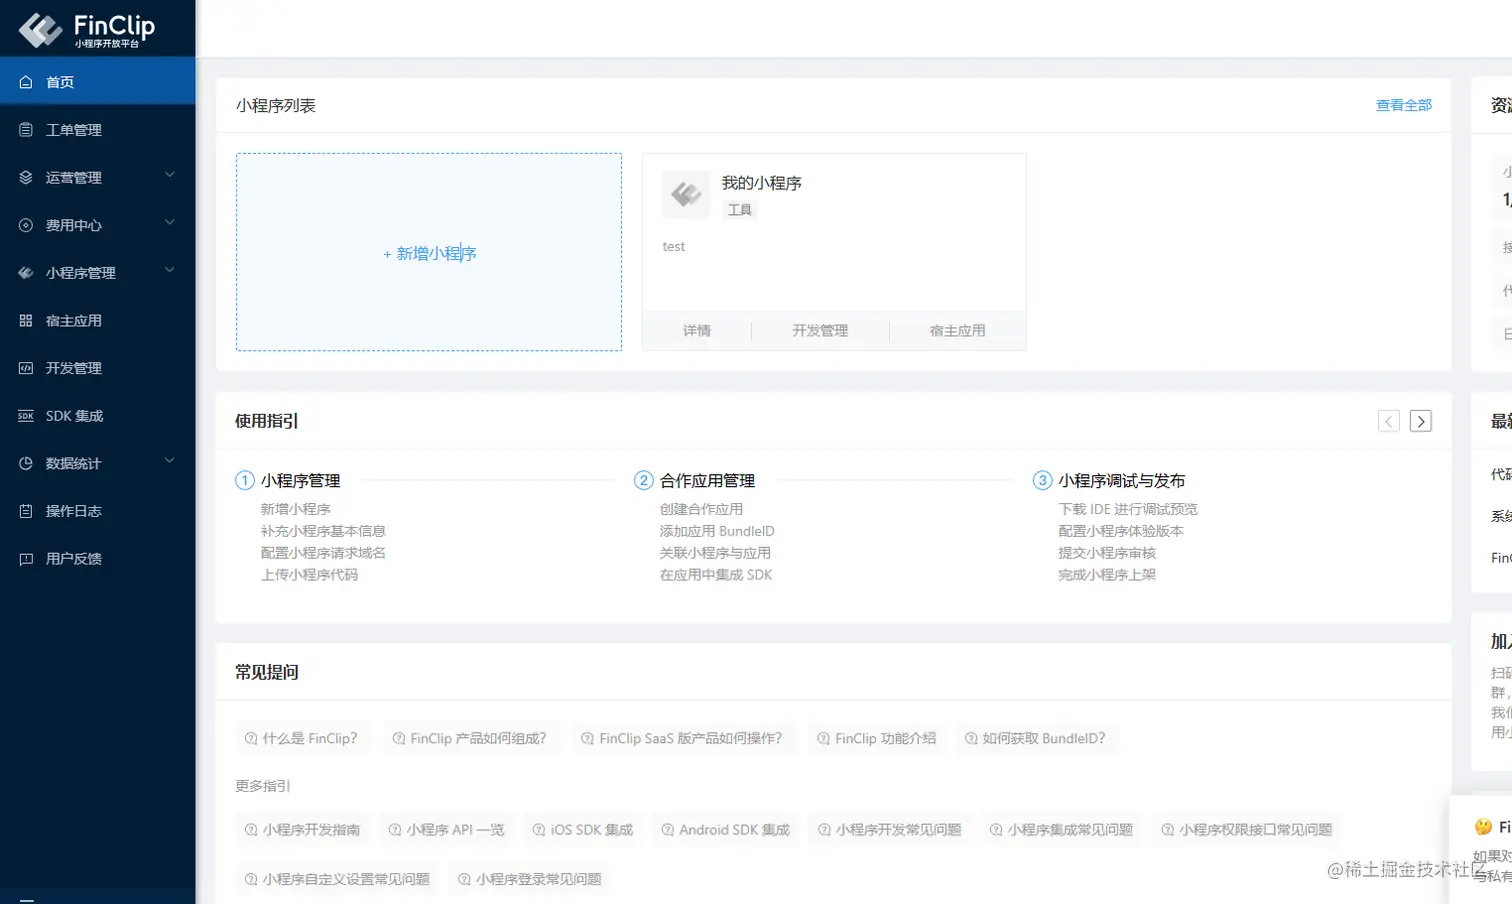The width and height of the screenshot is (1512, 904).
Task: Click guide link 在应用中集成 SDK
Action: coord(716,575)
